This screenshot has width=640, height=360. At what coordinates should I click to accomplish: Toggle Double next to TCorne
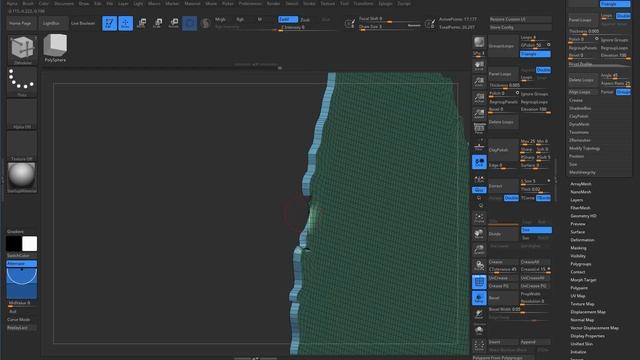click(x=511, y=198)
